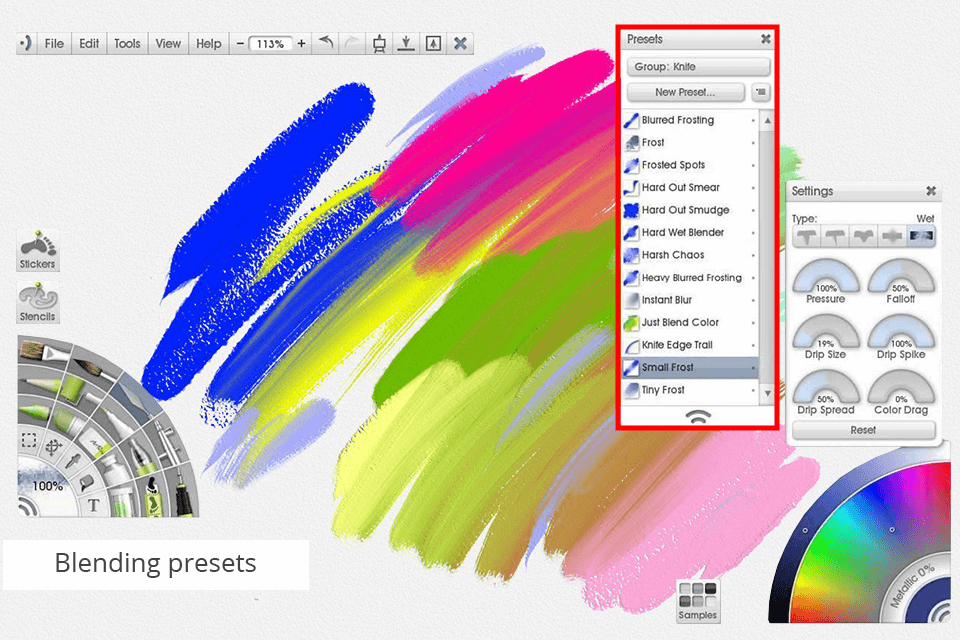Screen dimensions: 960x640
Task: Zoom in with the plus button
Action: (x=301, y=43)
